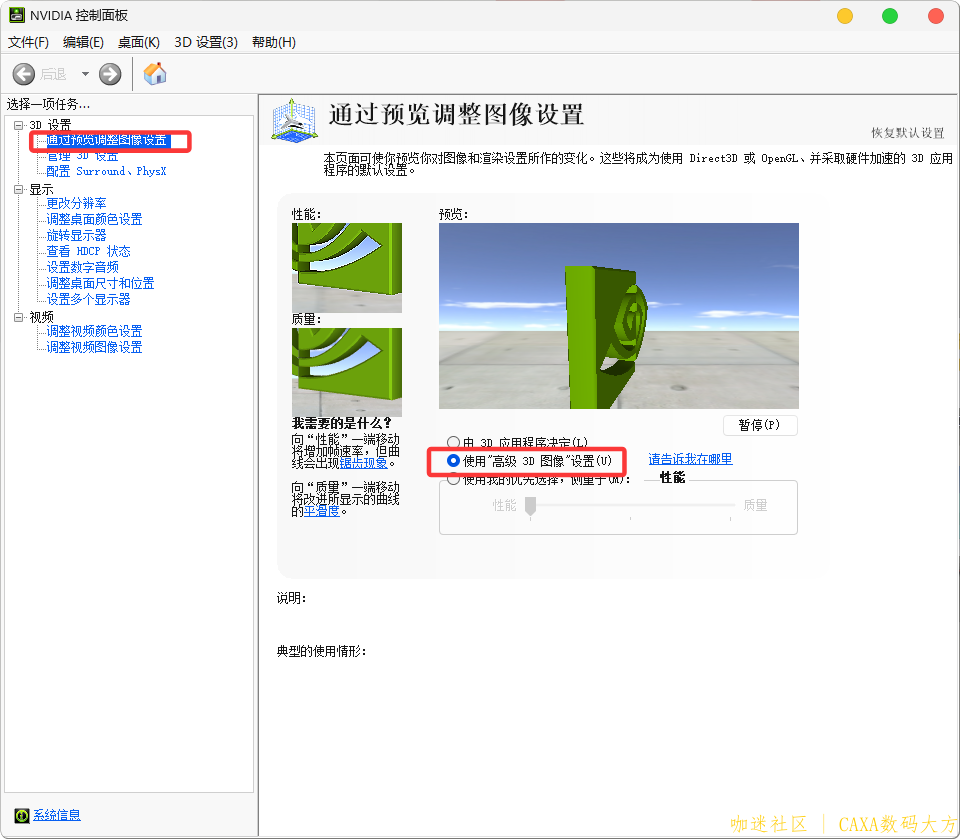Open 调整桌面颜色设置 task
Image resolution: width=960 pixels, height=839 pixels.
click(94, 219)
